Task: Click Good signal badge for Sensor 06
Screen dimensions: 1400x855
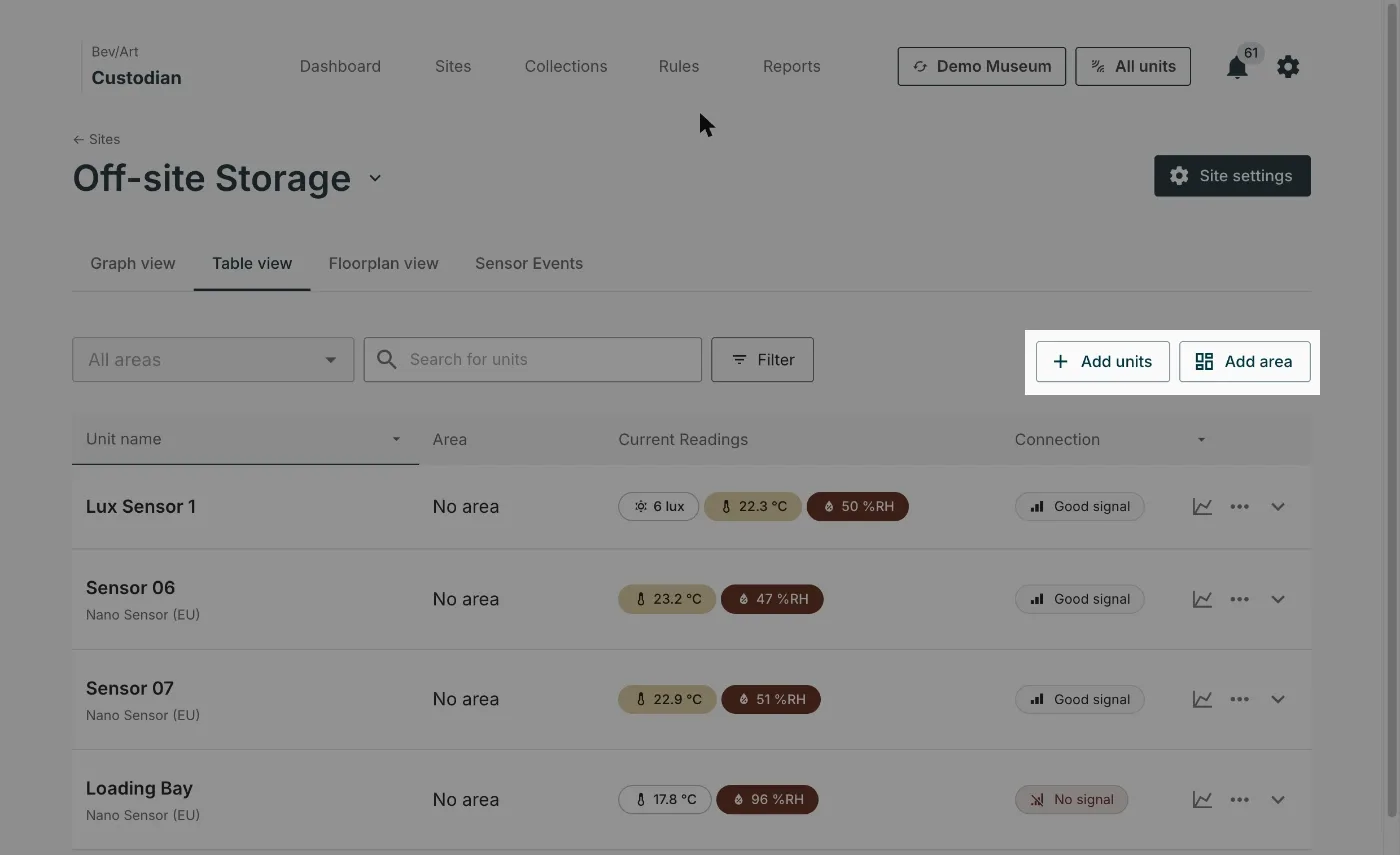Action: [x=1079, y=599]
